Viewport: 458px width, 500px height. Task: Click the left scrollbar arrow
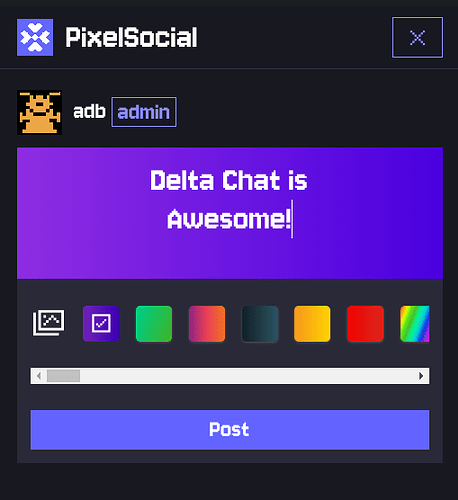39,376
